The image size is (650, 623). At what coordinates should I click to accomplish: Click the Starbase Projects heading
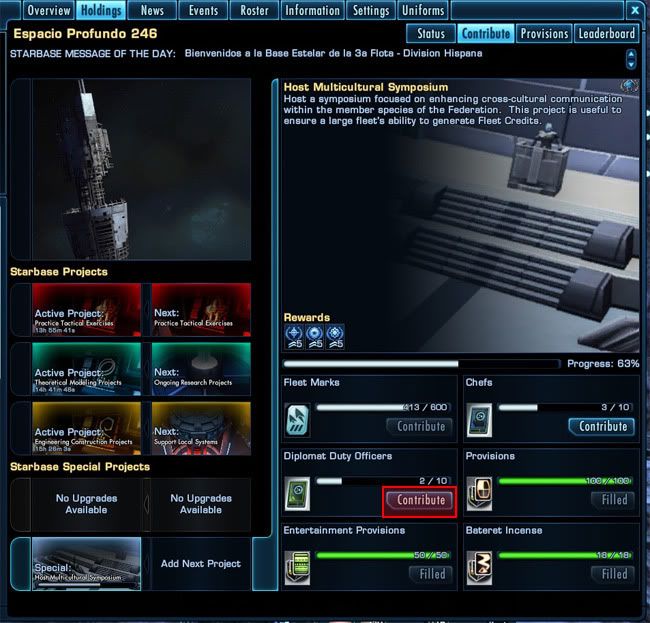(x=59, y=272)
